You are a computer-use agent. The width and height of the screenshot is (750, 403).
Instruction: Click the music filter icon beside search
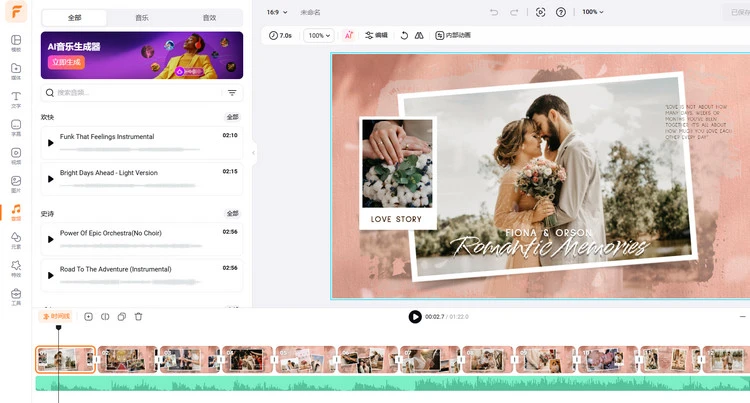pos(232,92)
